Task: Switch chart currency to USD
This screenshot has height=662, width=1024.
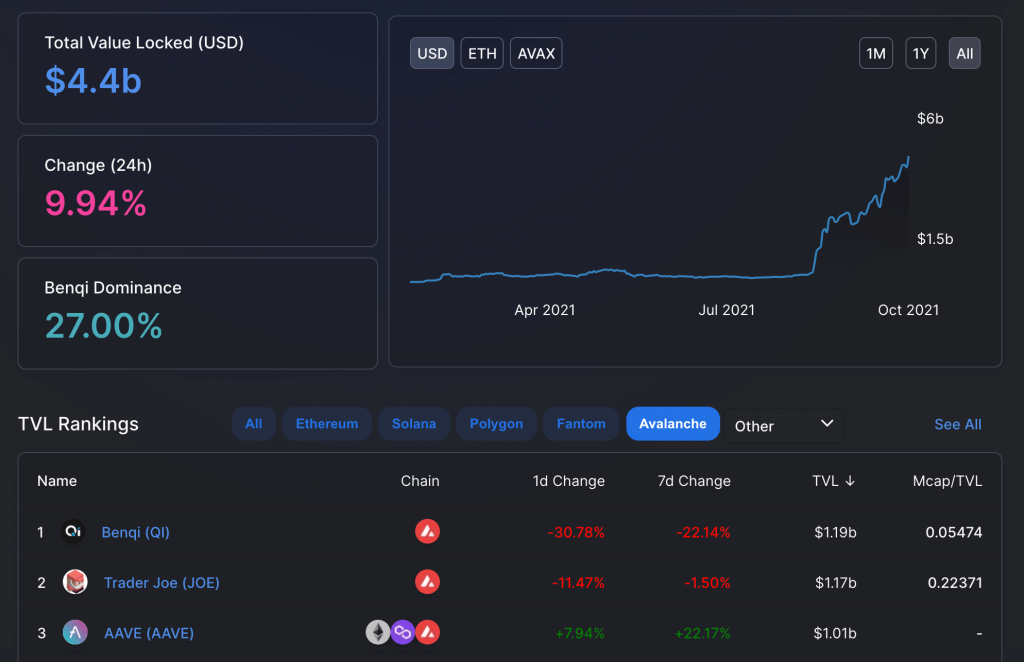Action: (x=432, y=54)
